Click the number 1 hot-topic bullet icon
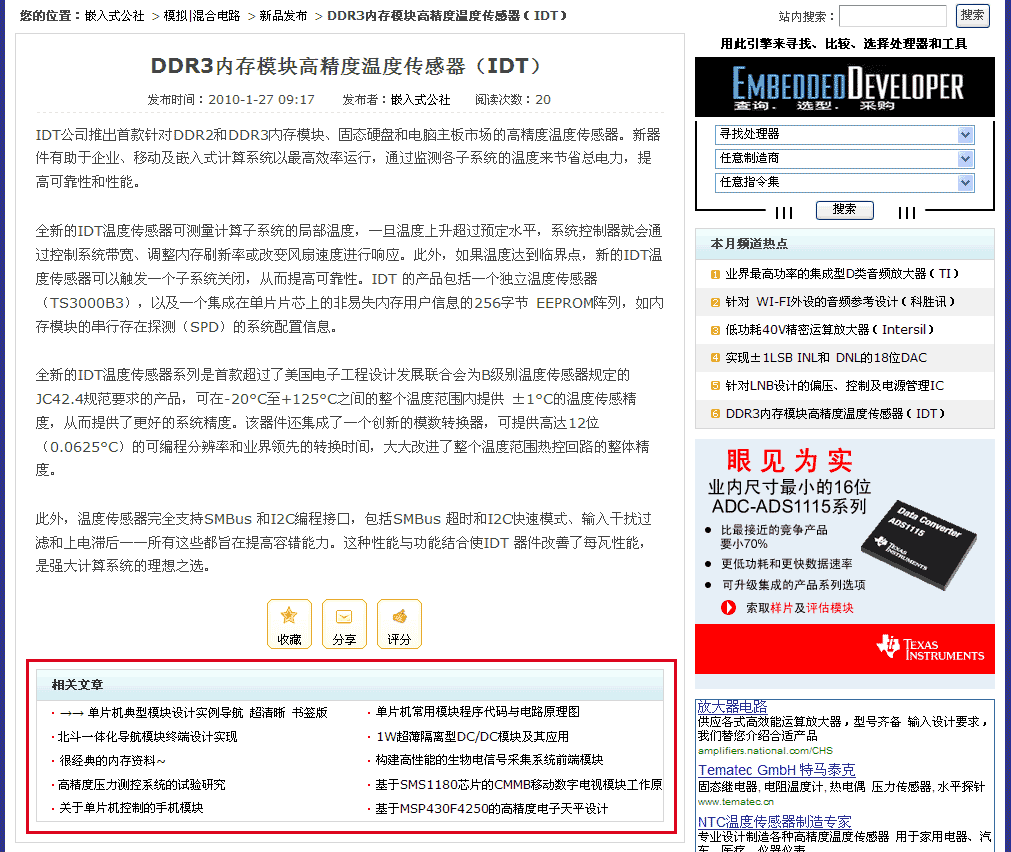This screenshot has height=852, width=1011. (x=715, y=274)
